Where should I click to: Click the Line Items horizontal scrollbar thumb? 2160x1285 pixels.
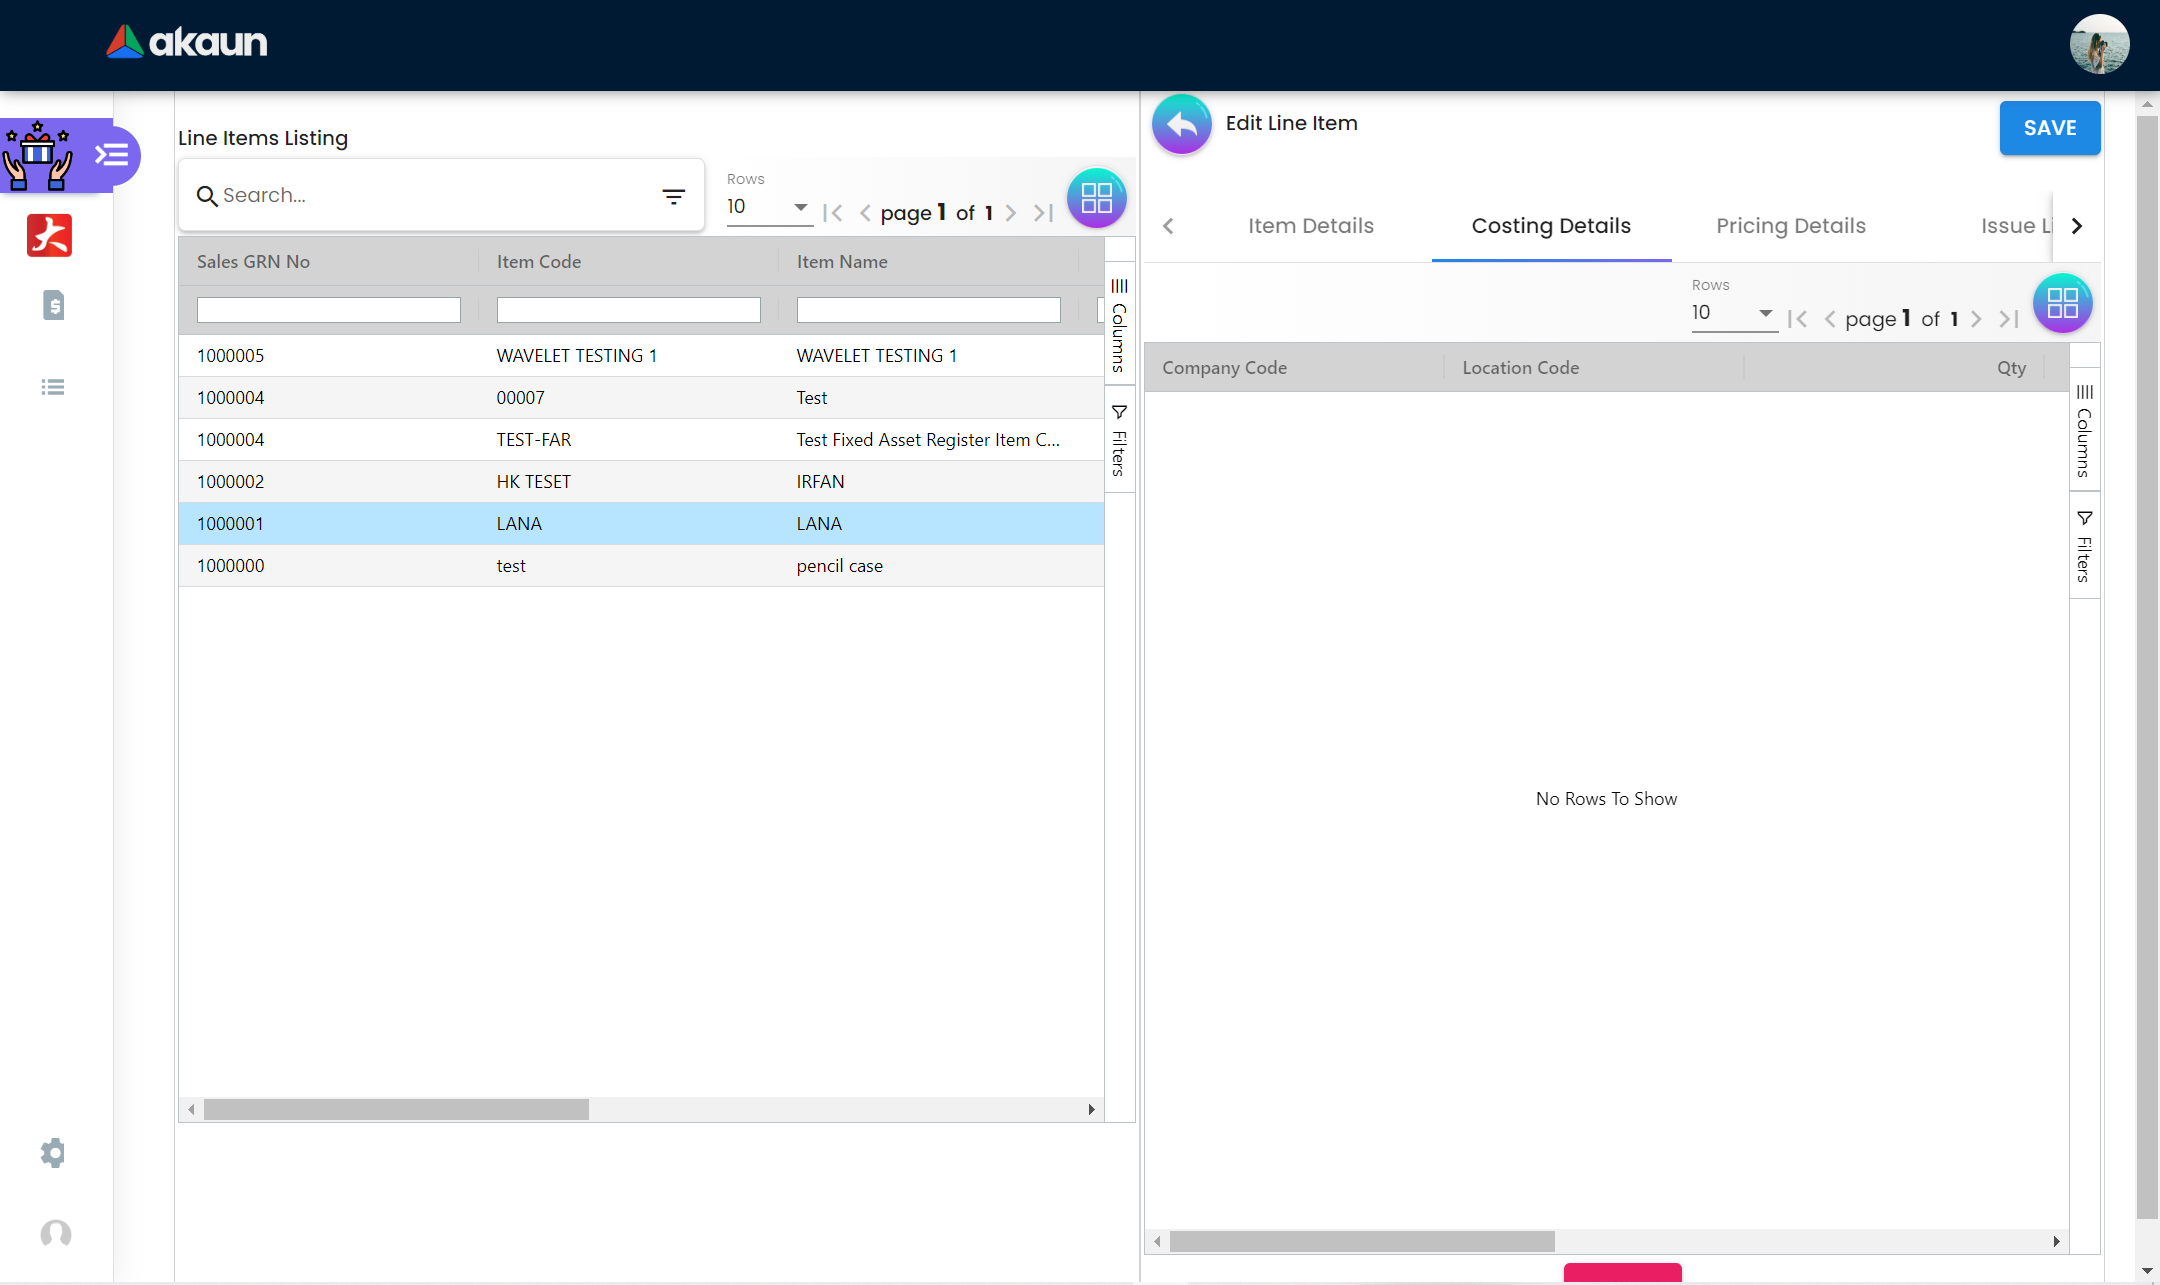[x=396, y=1109]
